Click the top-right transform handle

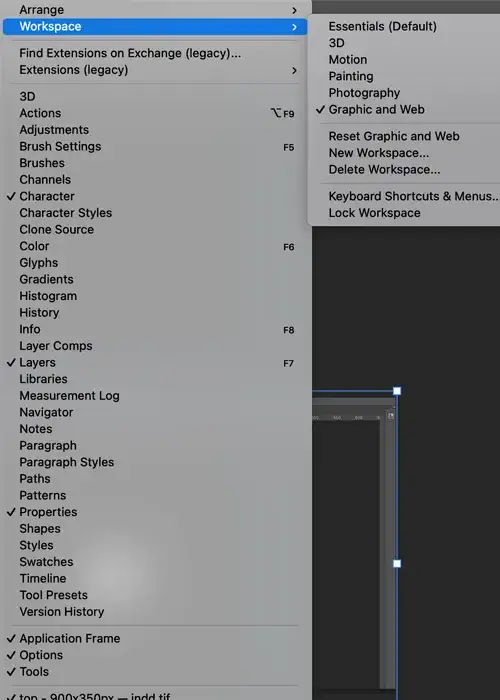point(397,391)
